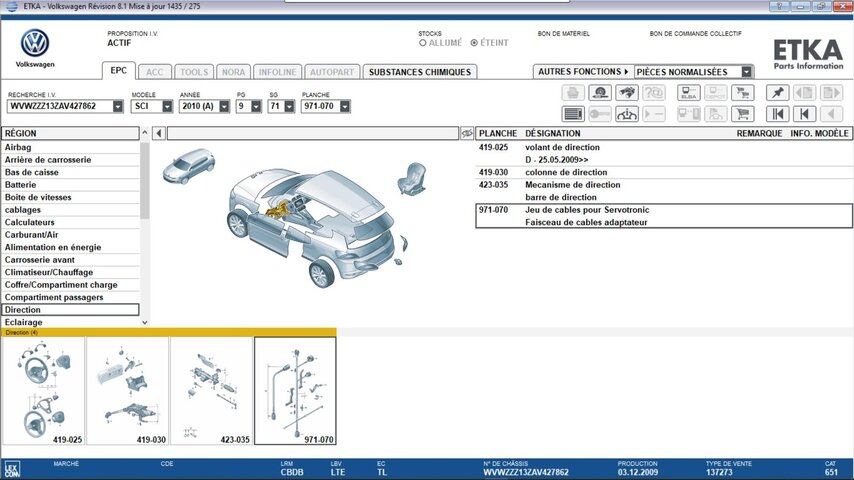Click the grayed key icon
854x480 pixels.
600,114
